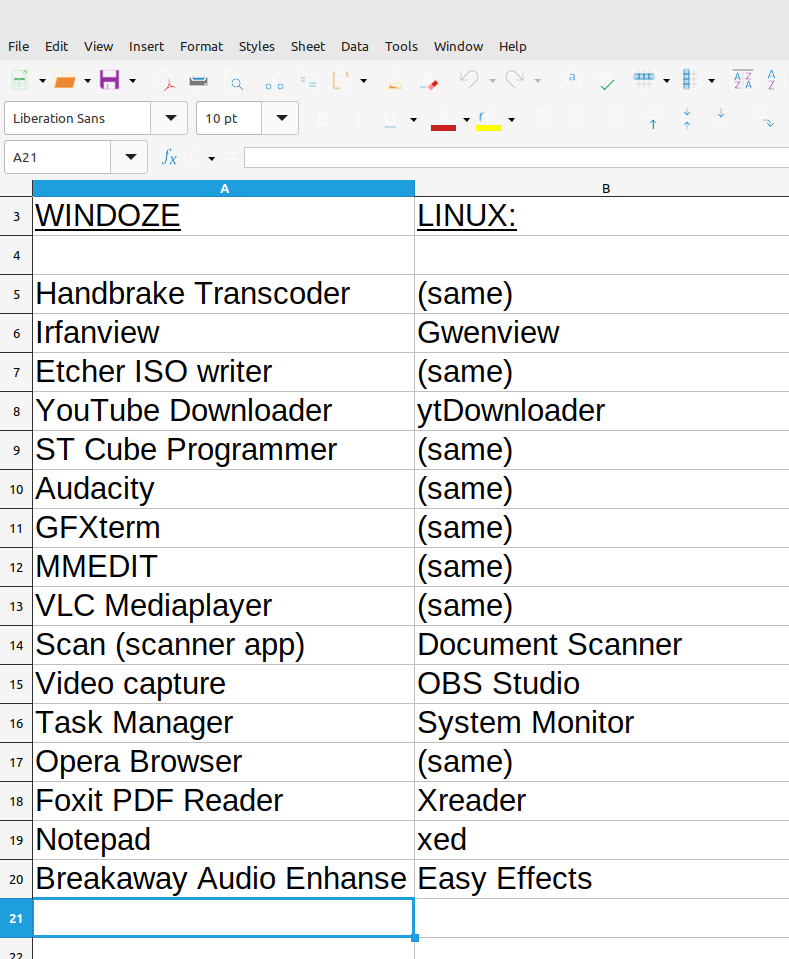Click the Save document icon
The height and width of the screenshot is (959, 789).
tap(109, 80)
